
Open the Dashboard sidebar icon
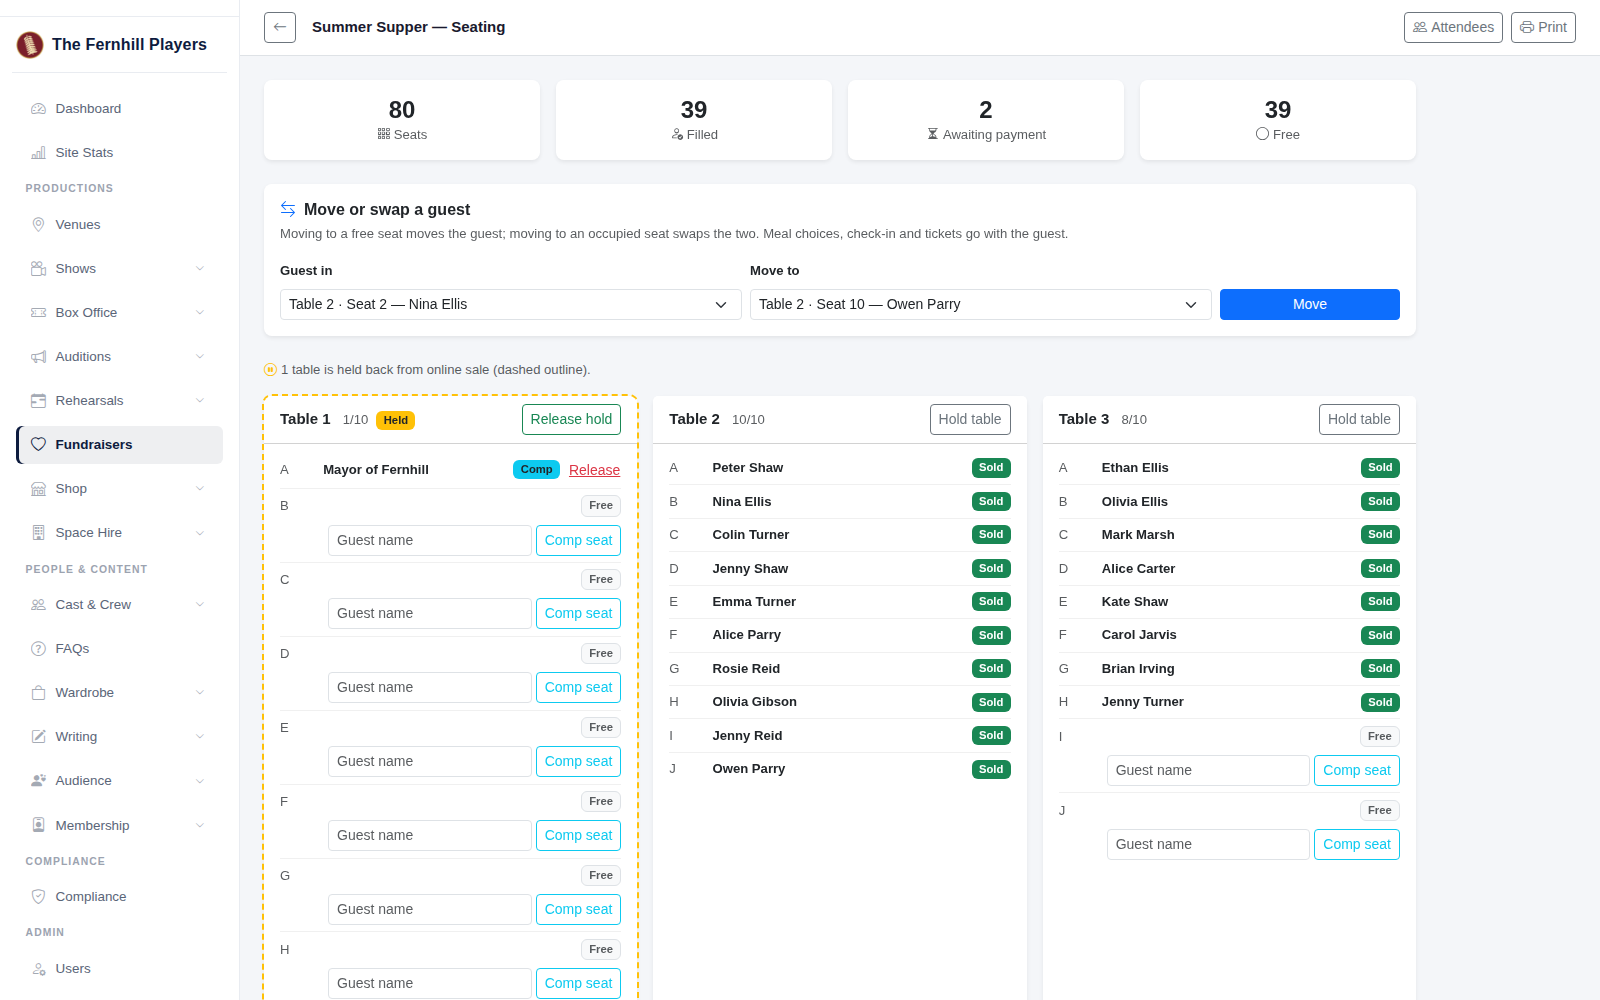click(39, 109)
